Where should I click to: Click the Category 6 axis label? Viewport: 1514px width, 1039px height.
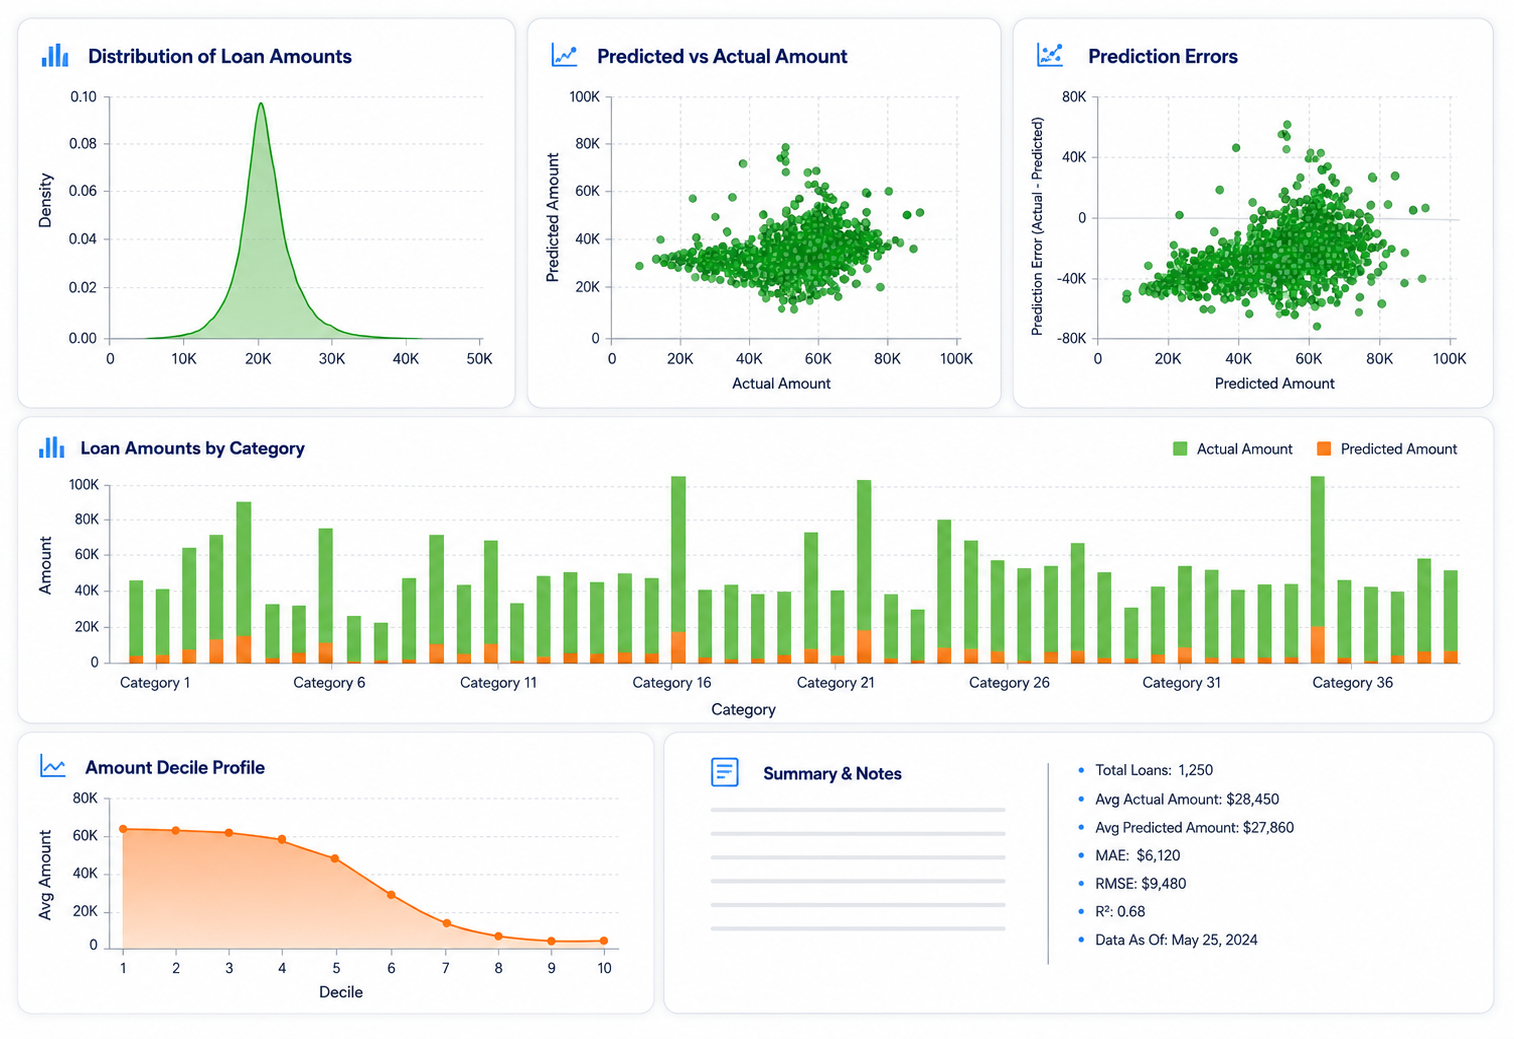[329, 683]
